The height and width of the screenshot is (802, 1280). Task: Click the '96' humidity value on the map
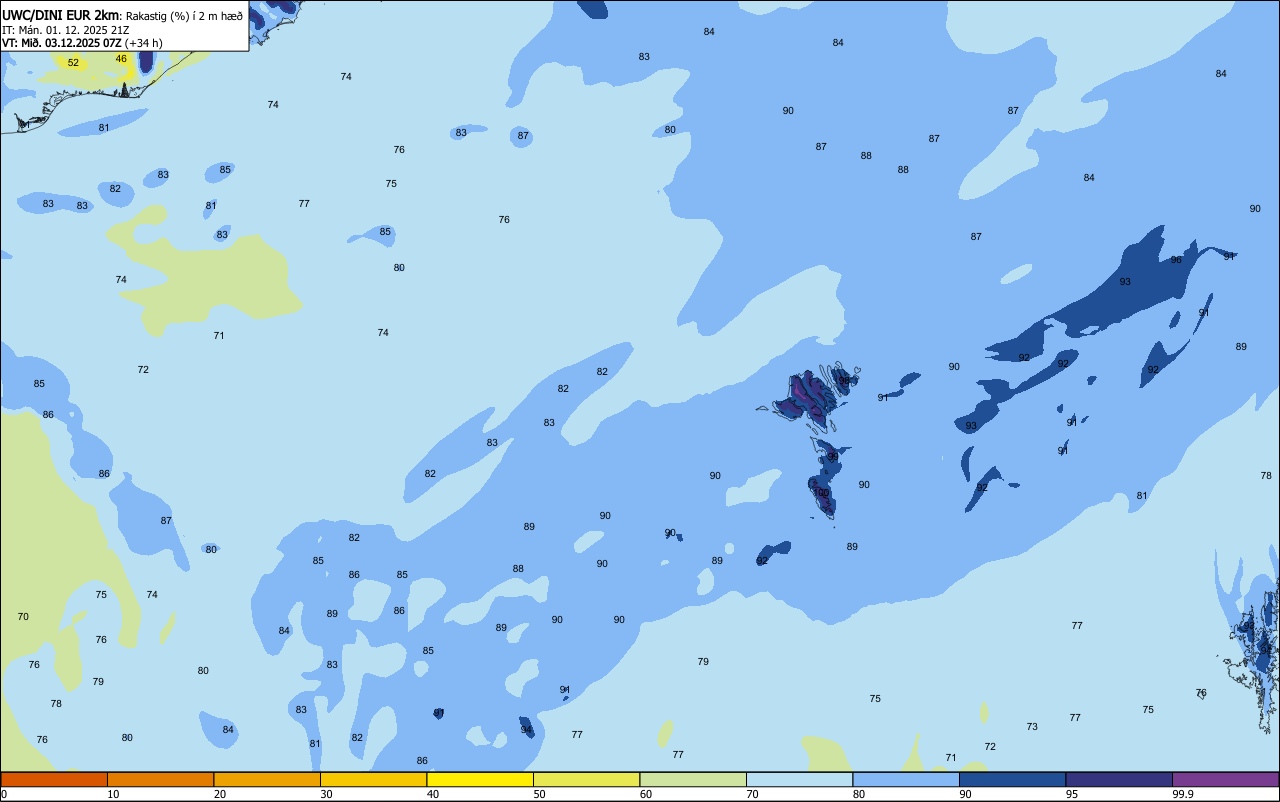point(1176,260)
